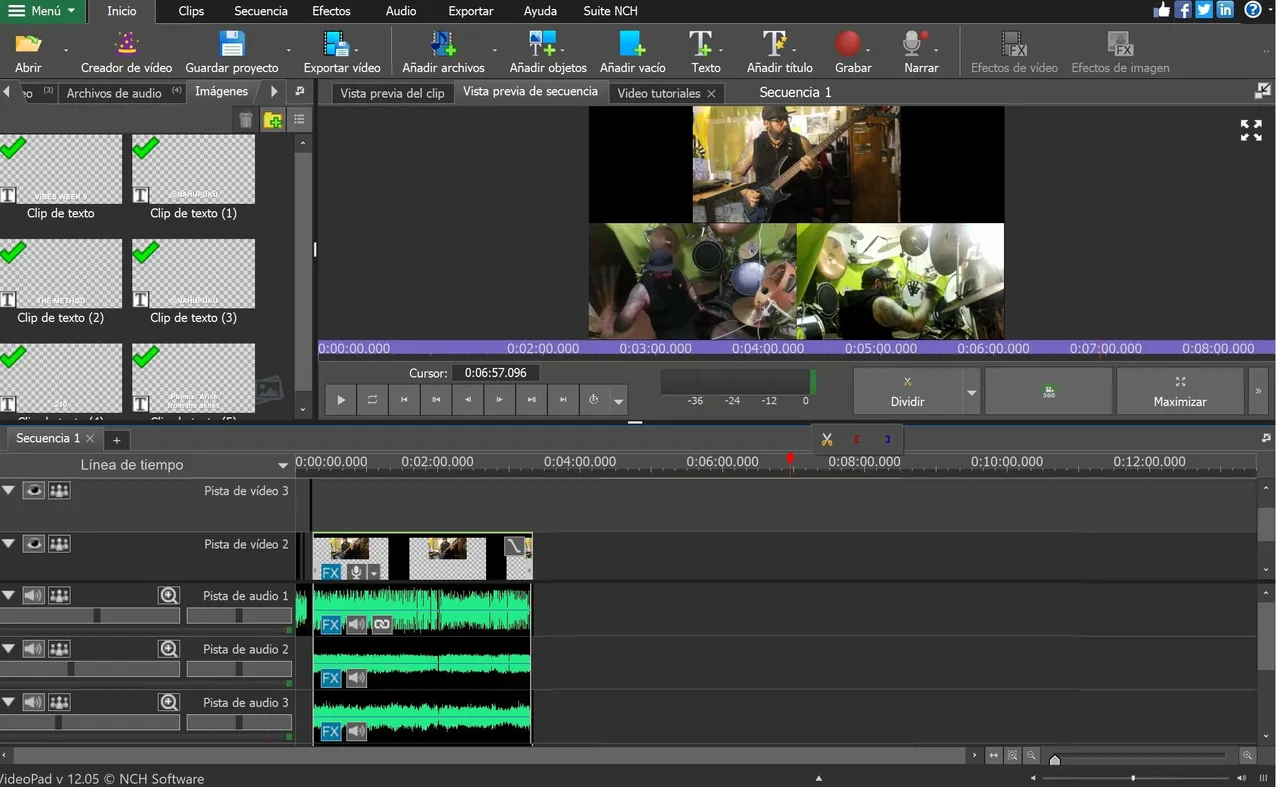Click the Maximizar button
Image resolution: width=1280 pixels, height=787 pixels.
1180,391
